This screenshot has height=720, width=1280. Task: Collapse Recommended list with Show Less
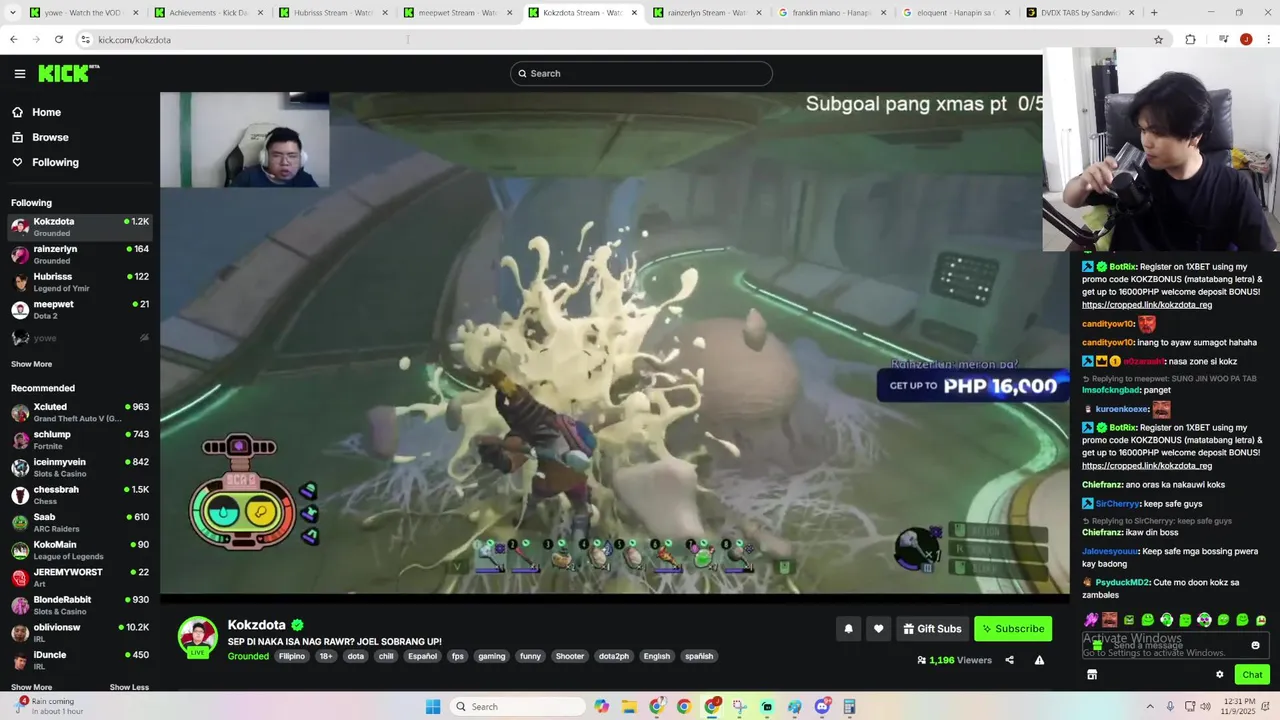click(x=129, y=687)
